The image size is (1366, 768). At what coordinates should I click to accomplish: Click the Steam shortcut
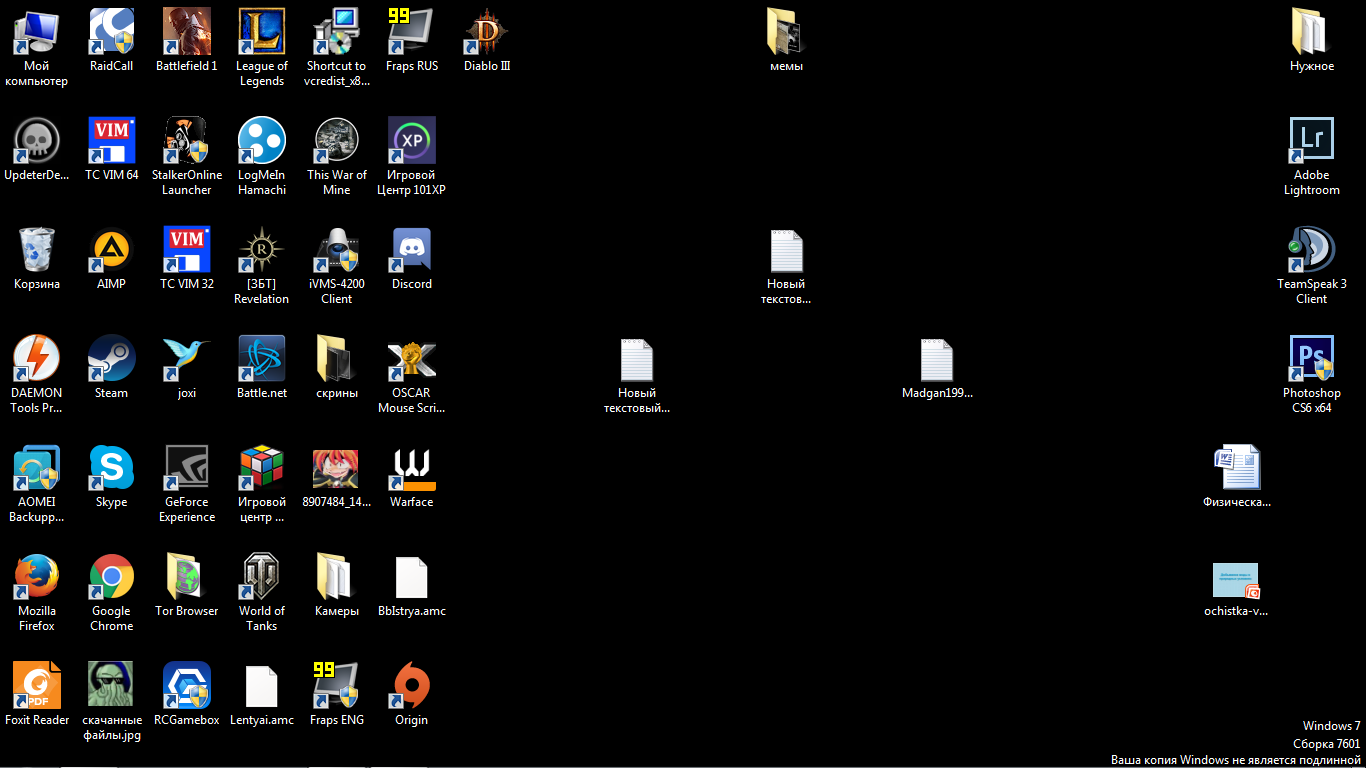pos(111,359)
